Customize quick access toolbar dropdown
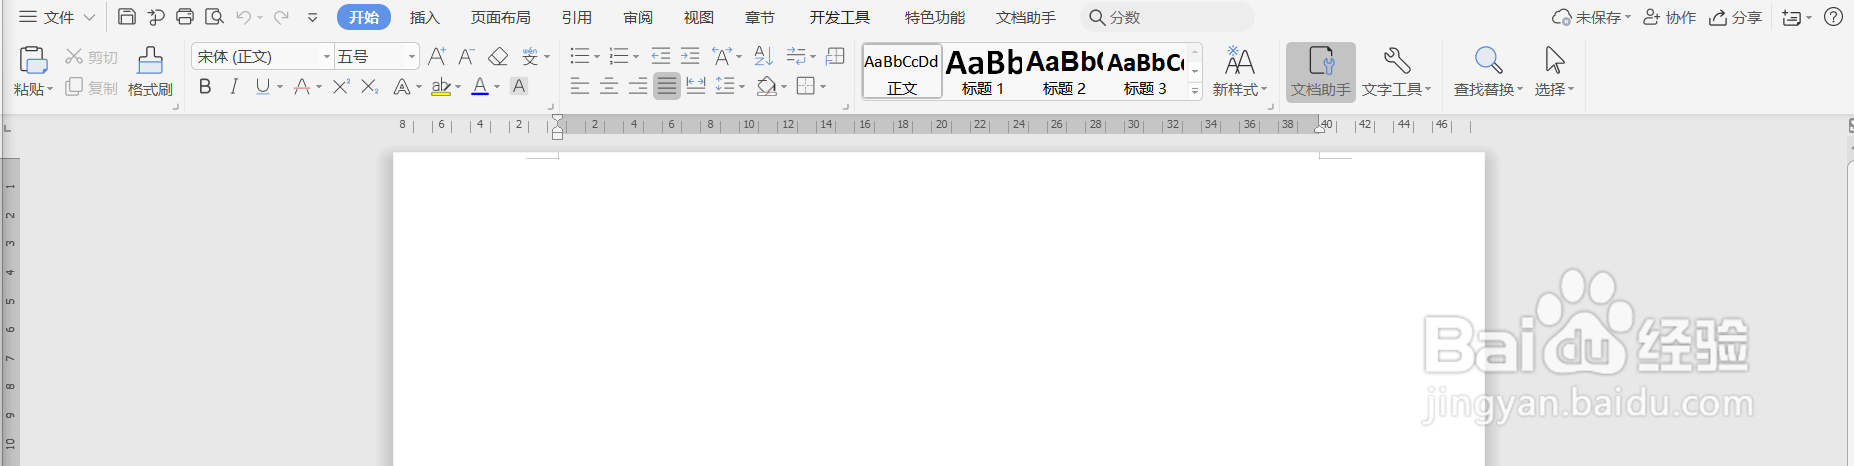The image size is (1854, 466). 313,17
